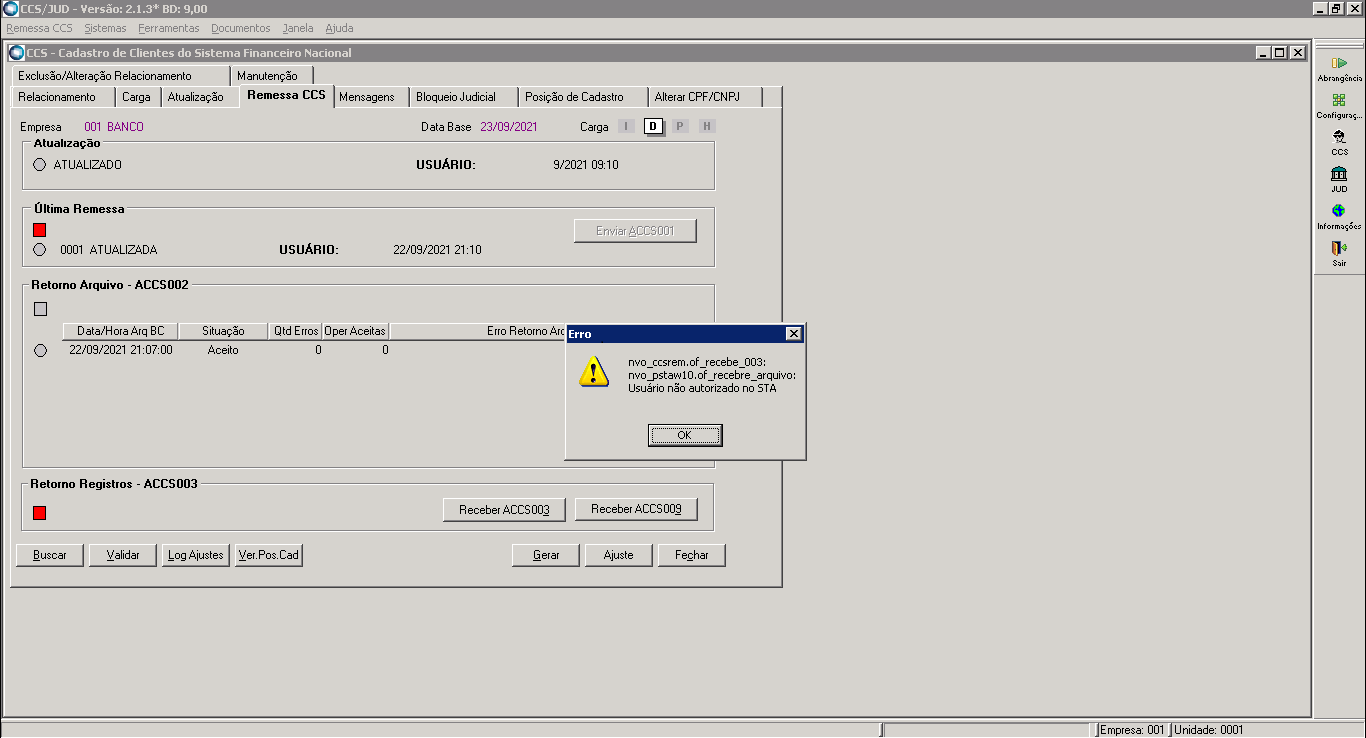Switch to Posição de Cadastro tab
This screenshot has width=1366, height=738.
(583, 97)
